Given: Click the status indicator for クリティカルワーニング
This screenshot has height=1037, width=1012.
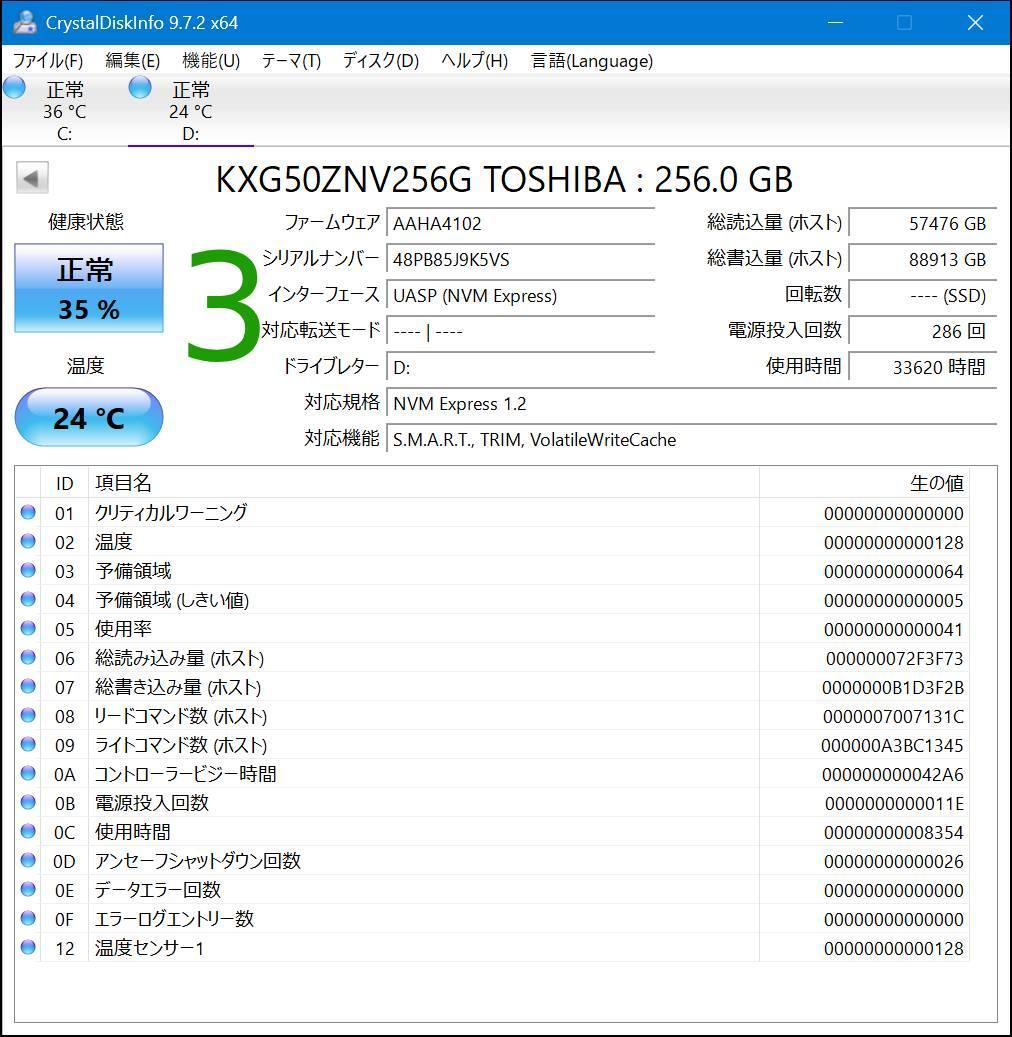Looking at the screenshot, I should 30,513.
